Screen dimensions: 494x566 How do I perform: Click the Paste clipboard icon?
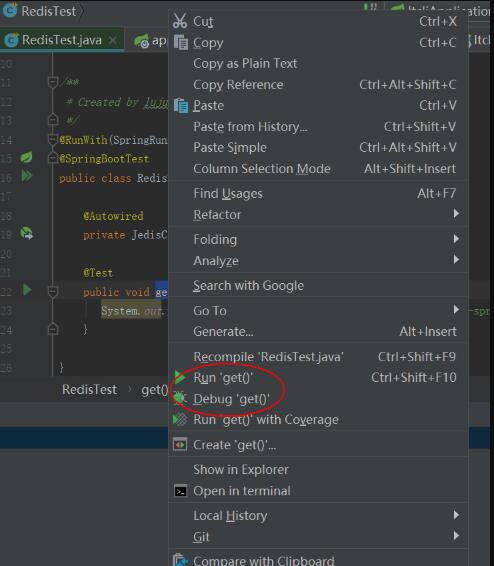[181, 105]
